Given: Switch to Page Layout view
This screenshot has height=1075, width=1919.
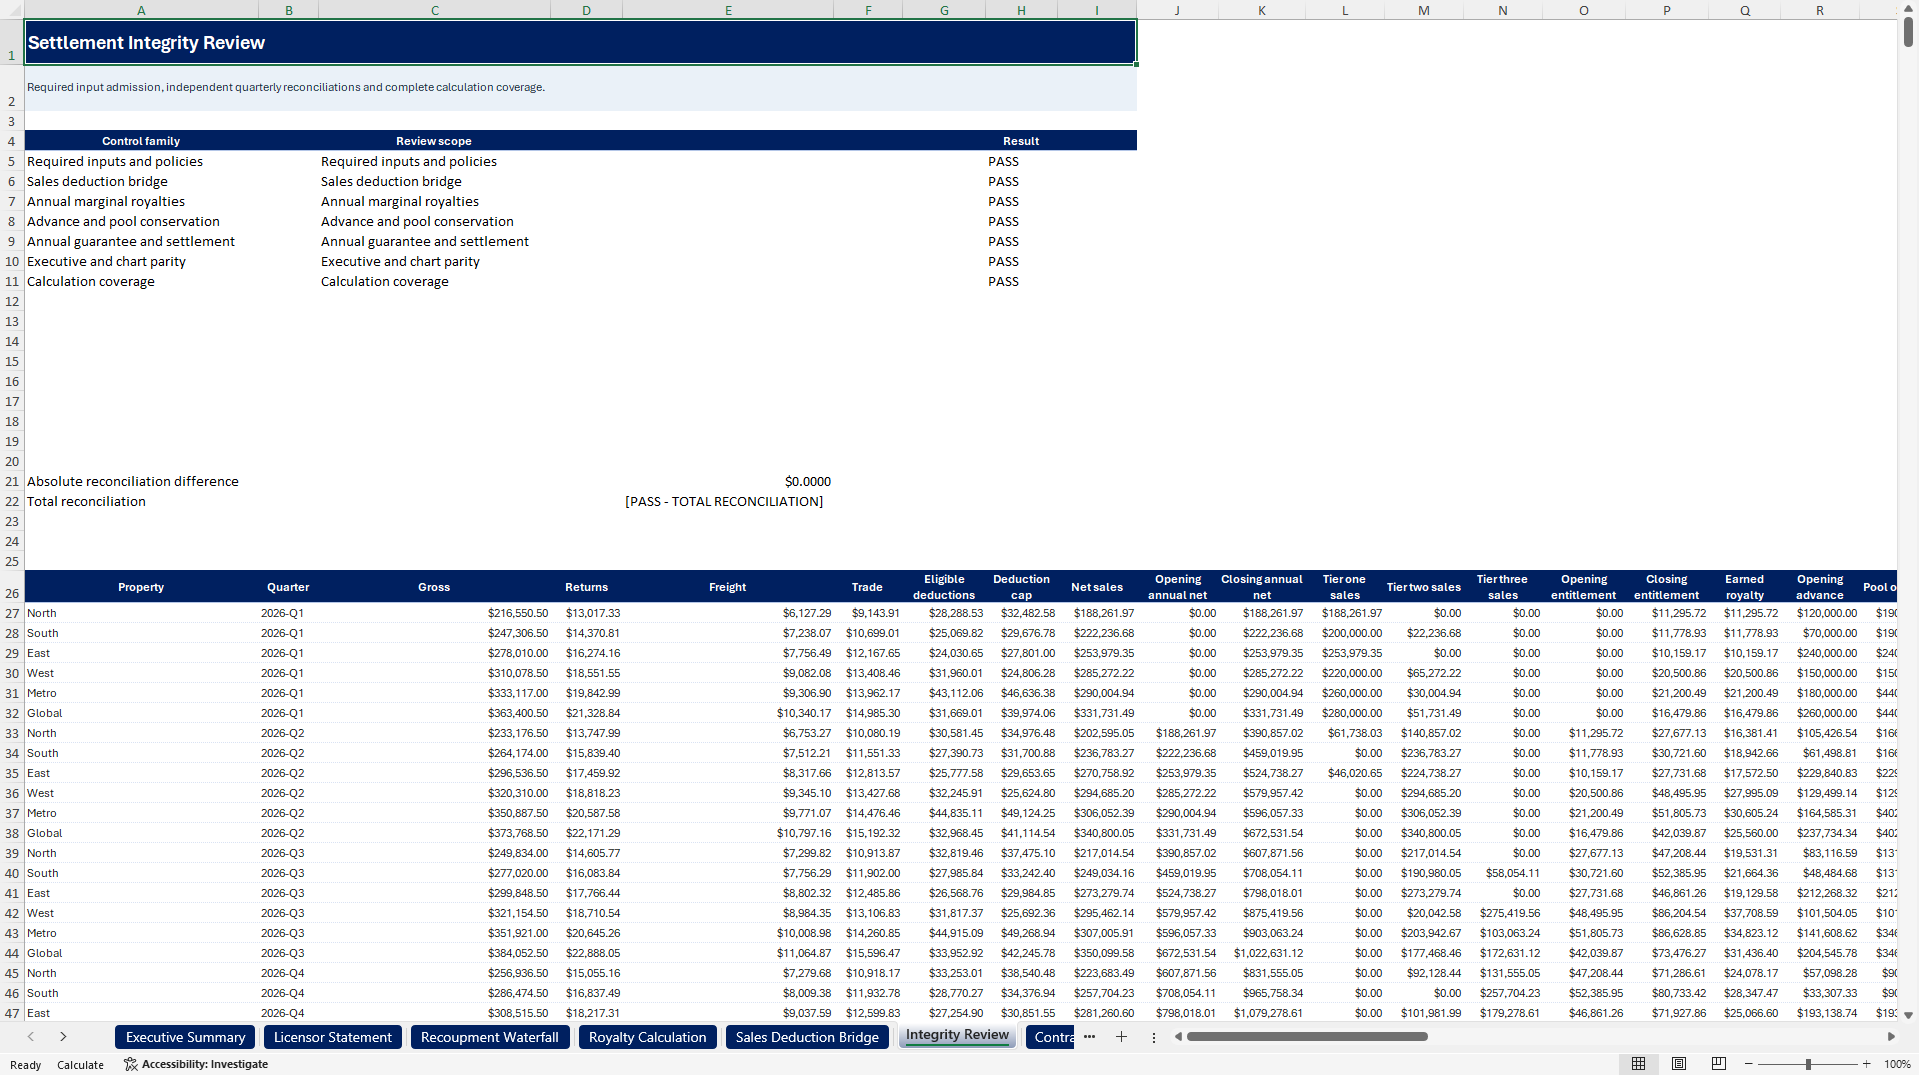Looking at the screenshot, I should 1679,1064.
